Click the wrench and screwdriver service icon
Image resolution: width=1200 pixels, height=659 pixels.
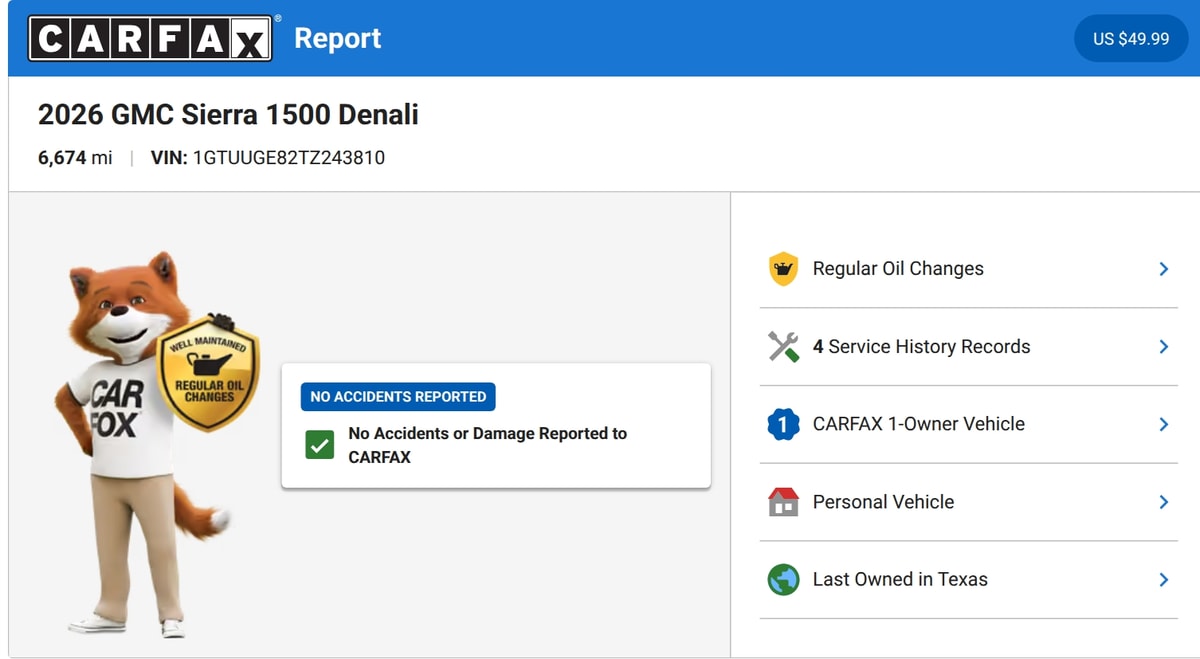click(783, 347)
